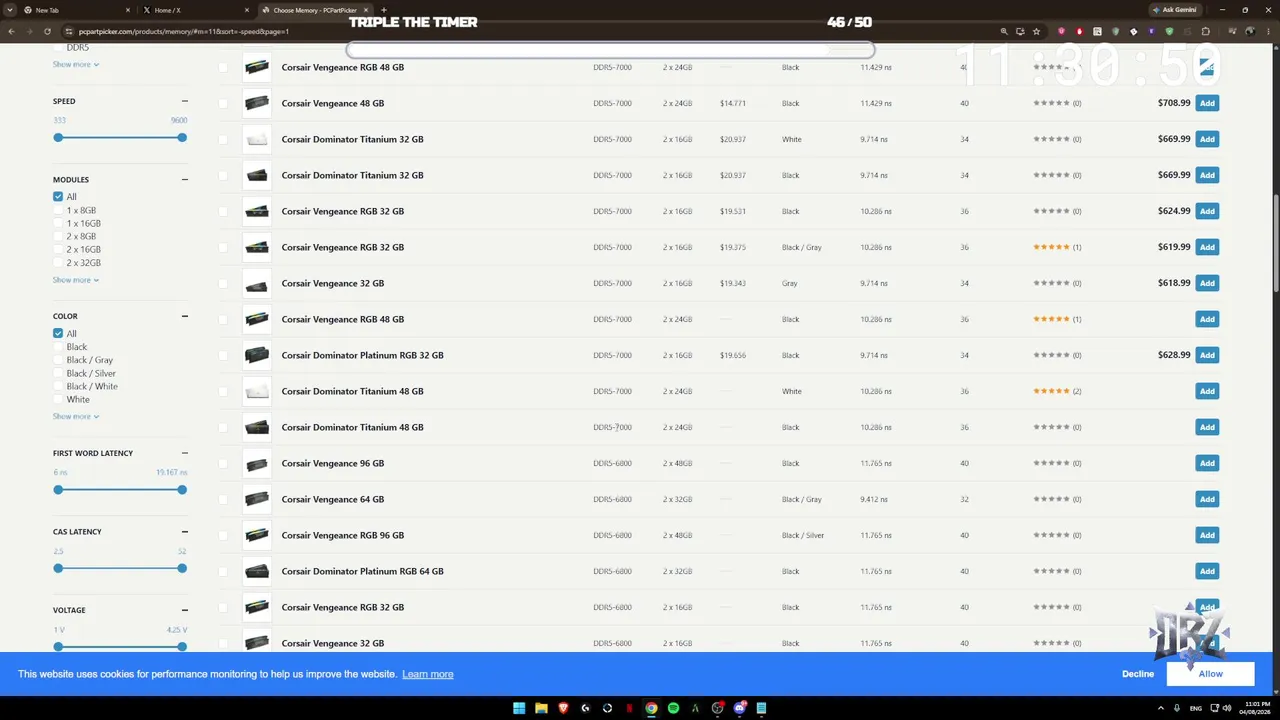This screenshot has width=1280, height=720.
Task: Click the CAS Latency maximum handle
Action: pyautogui.click(x=182, y=568)
